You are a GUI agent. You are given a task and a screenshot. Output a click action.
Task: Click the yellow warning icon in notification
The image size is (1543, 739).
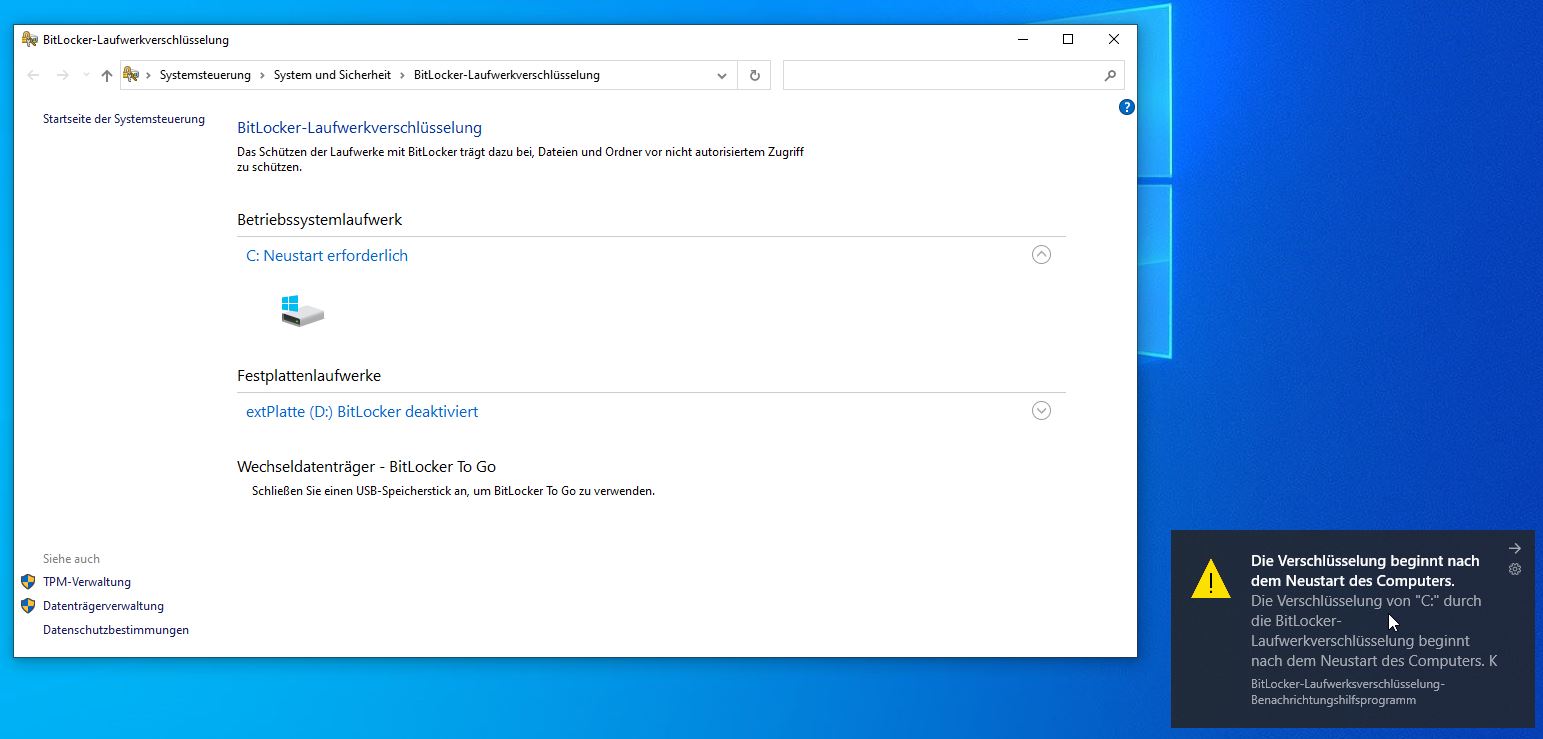1211,579
